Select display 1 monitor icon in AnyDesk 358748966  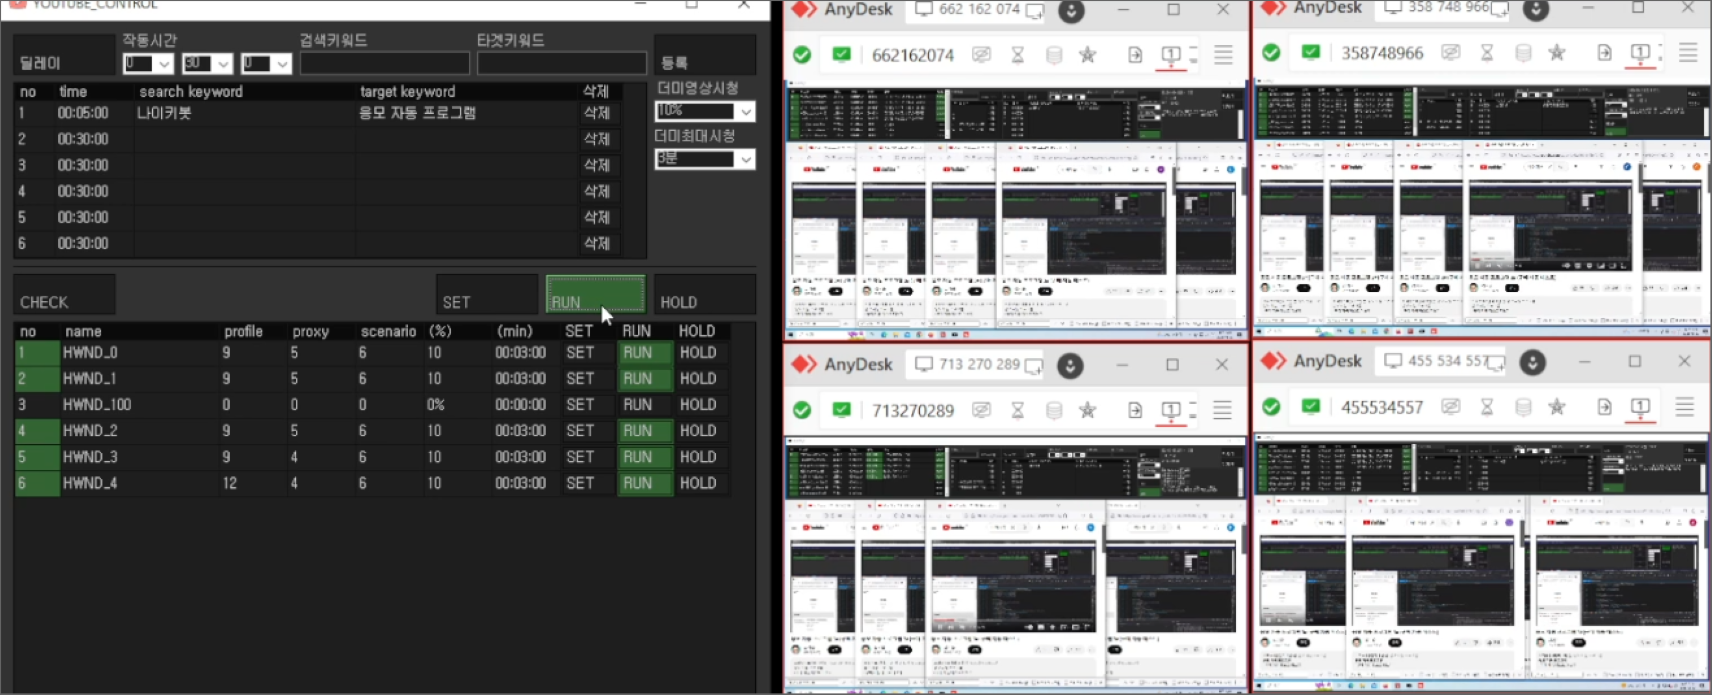(x=1640, y=52)
